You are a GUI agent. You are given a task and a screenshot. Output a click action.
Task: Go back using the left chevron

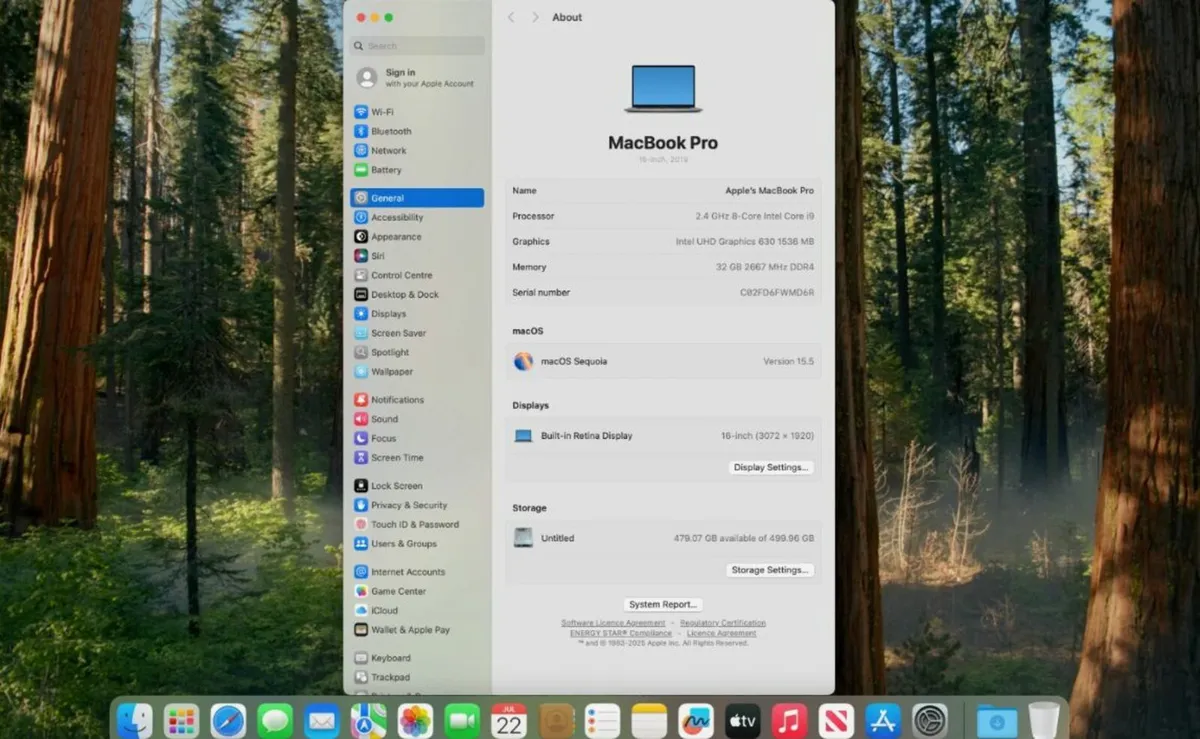tap(511, 17)
